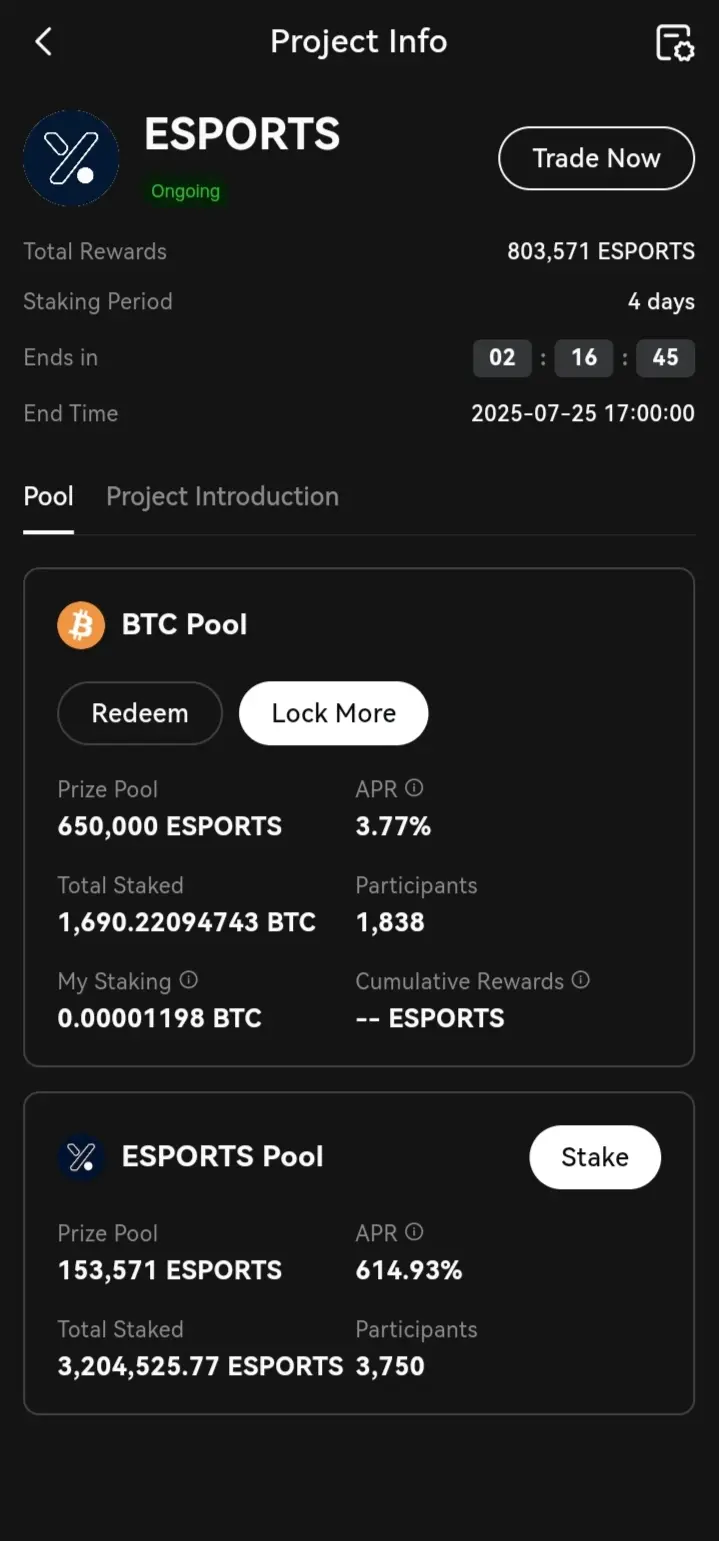
Task: Open the staking records icon at top right
Action: pyautogui.click(x=675, y=42)
